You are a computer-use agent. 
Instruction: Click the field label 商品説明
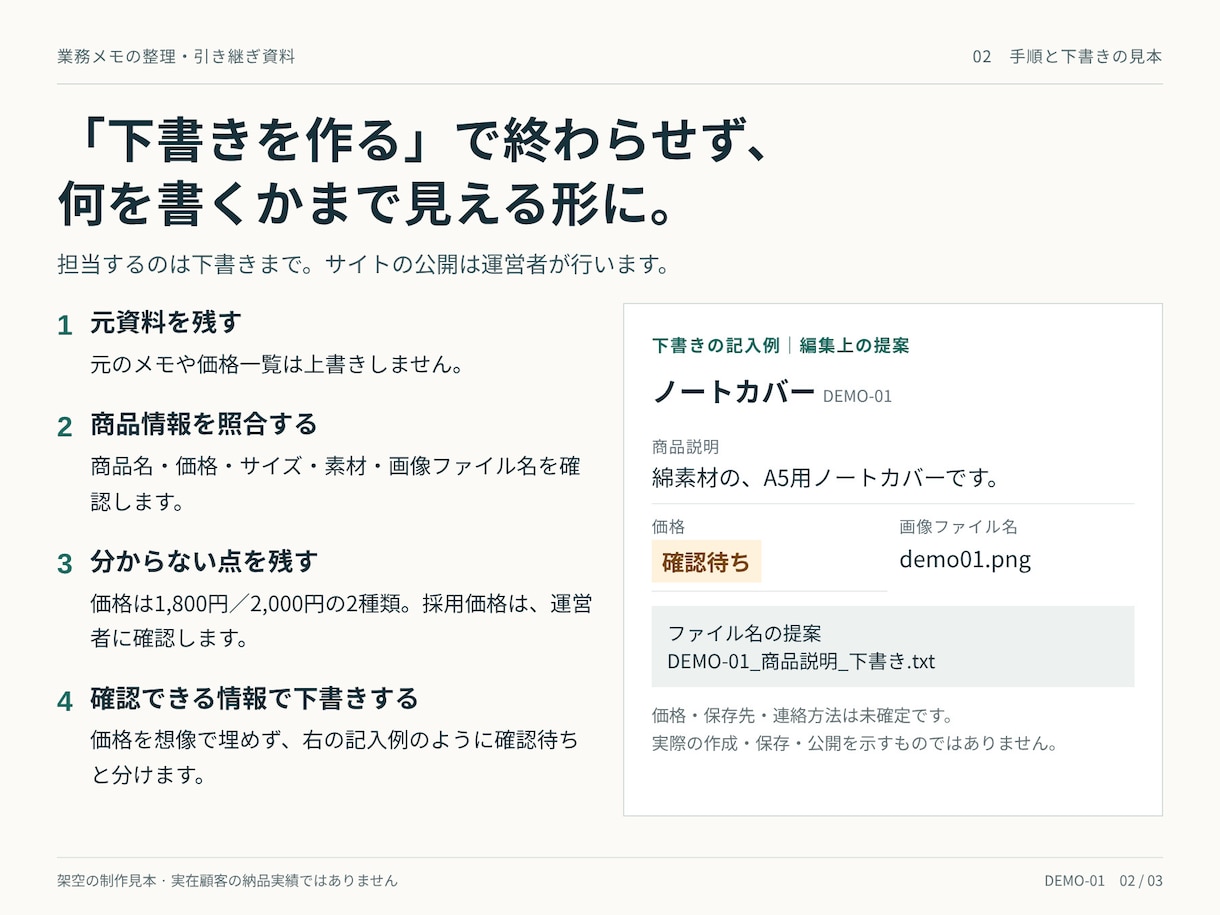click(685, 447)
